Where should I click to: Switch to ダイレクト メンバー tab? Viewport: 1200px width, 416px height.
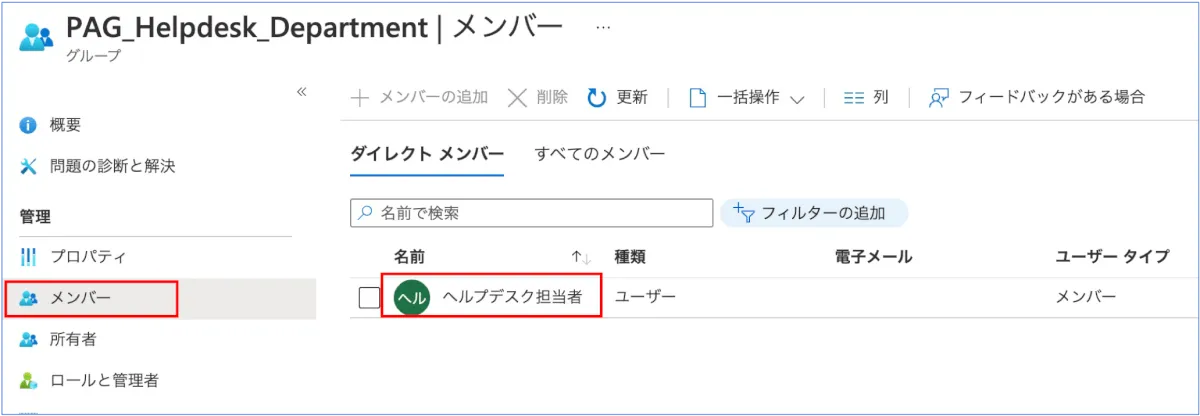click(x=427, y=154)
